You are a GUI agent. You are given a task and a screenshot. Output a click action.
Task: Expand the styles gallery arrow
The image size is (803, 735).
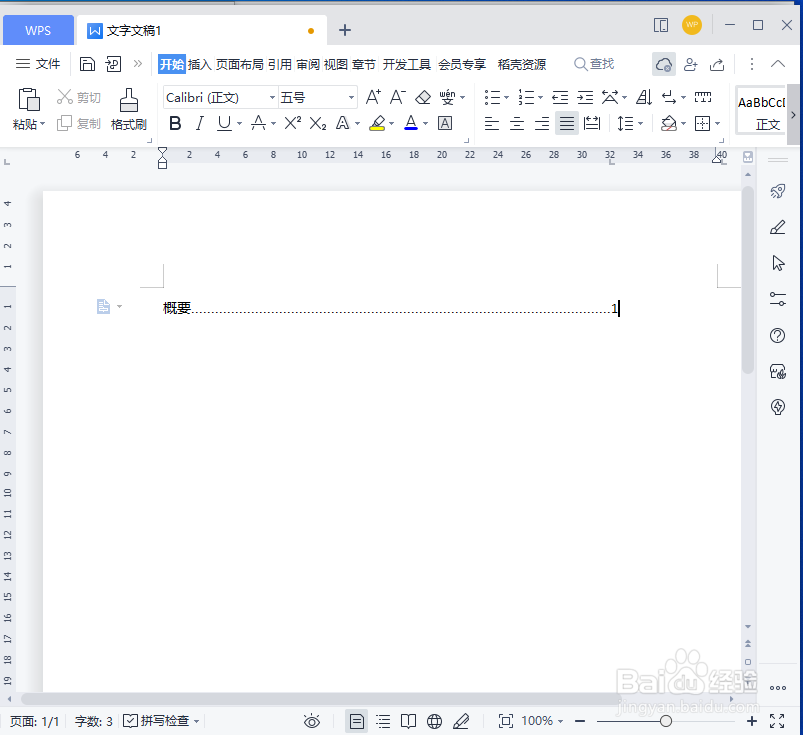point(793,115)
